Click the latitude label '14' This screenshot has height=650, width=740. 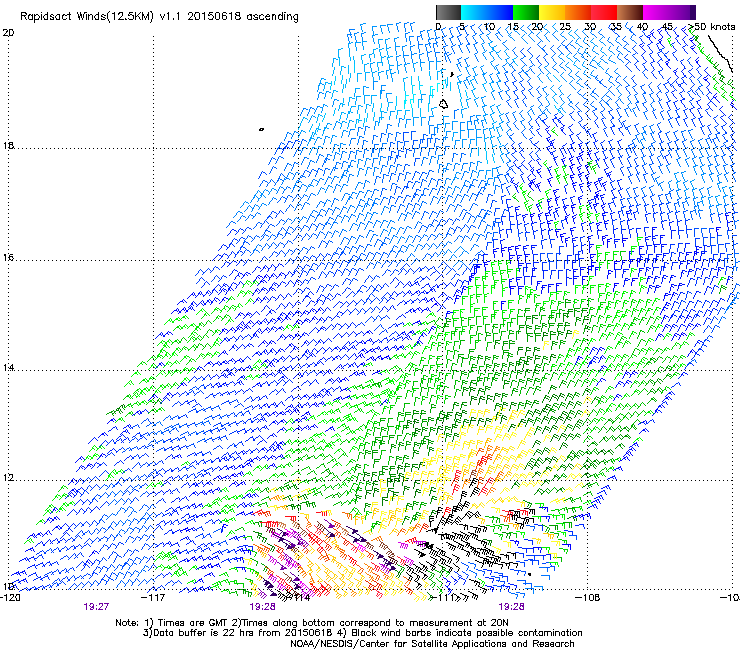click(8, 368)
